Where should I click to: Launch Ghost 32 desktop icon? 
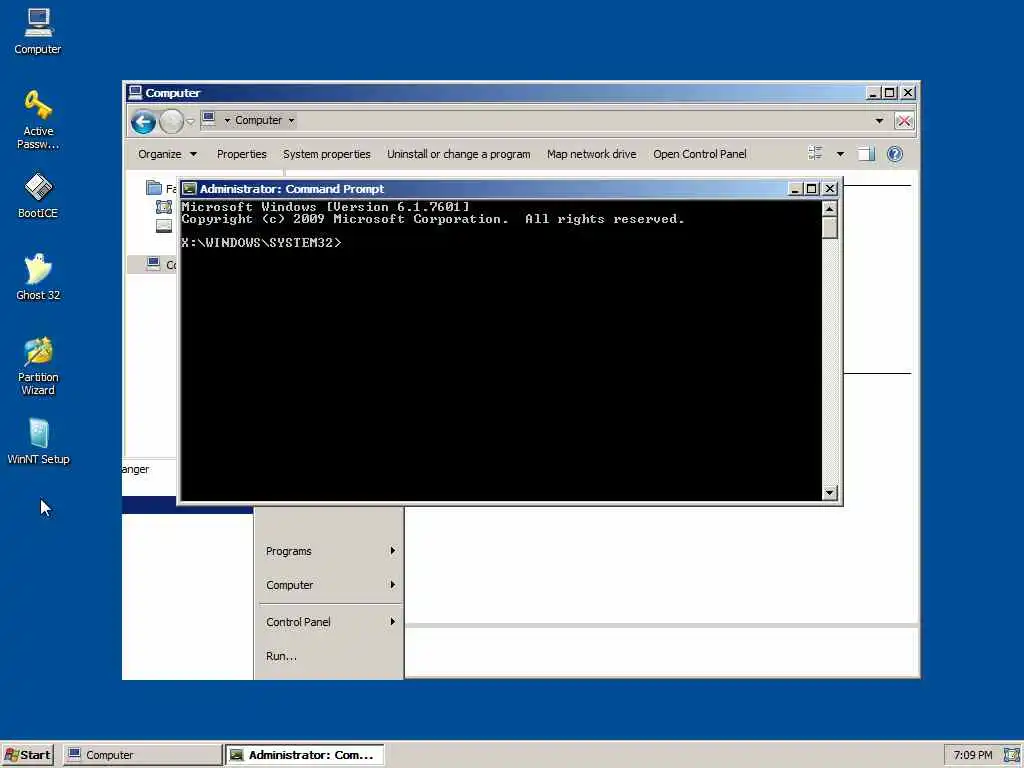tap(38, 277)
